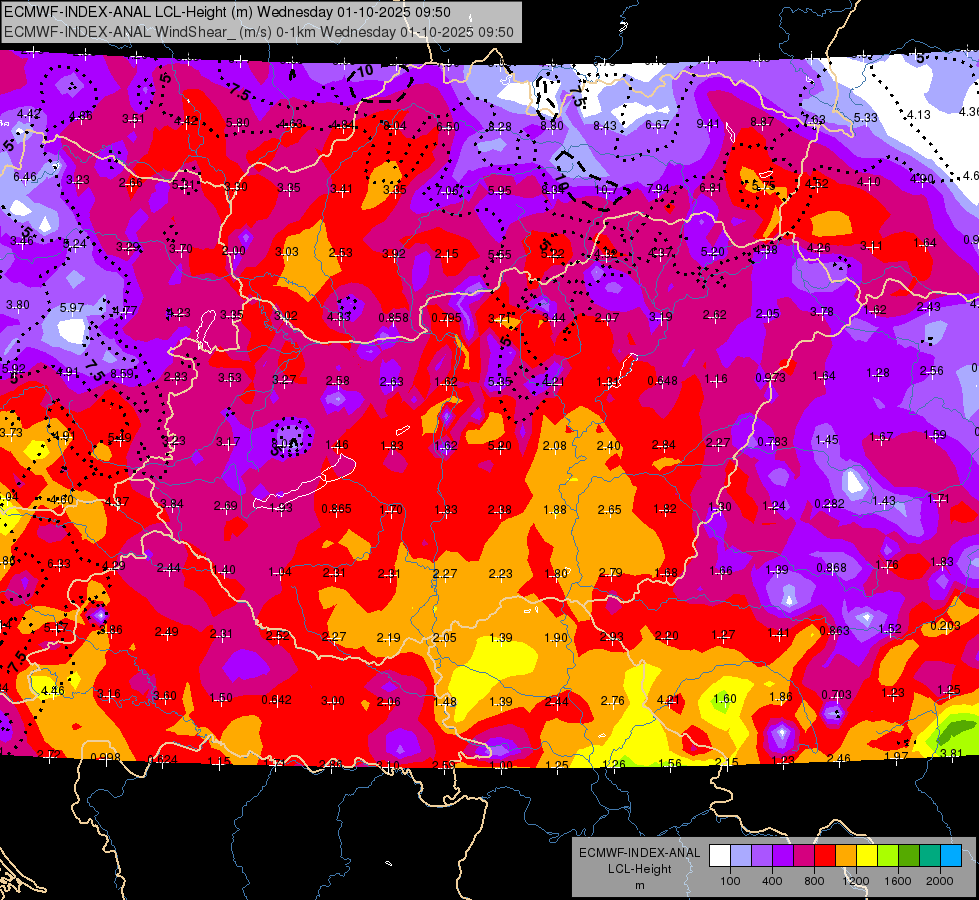Choose the orange legend swatch
This screenshot has width=979, height=900.
coord(846,855)
